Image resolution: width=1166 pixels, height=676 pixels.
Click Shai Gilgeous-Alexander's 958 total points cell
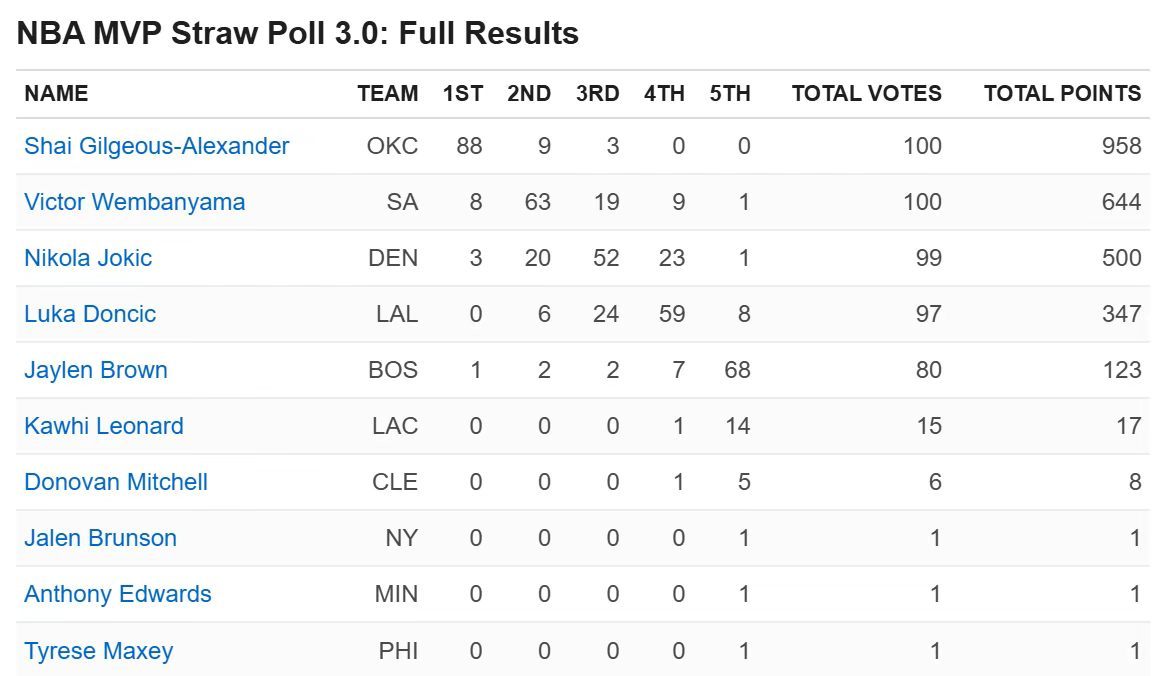(x=1121, y=146)
